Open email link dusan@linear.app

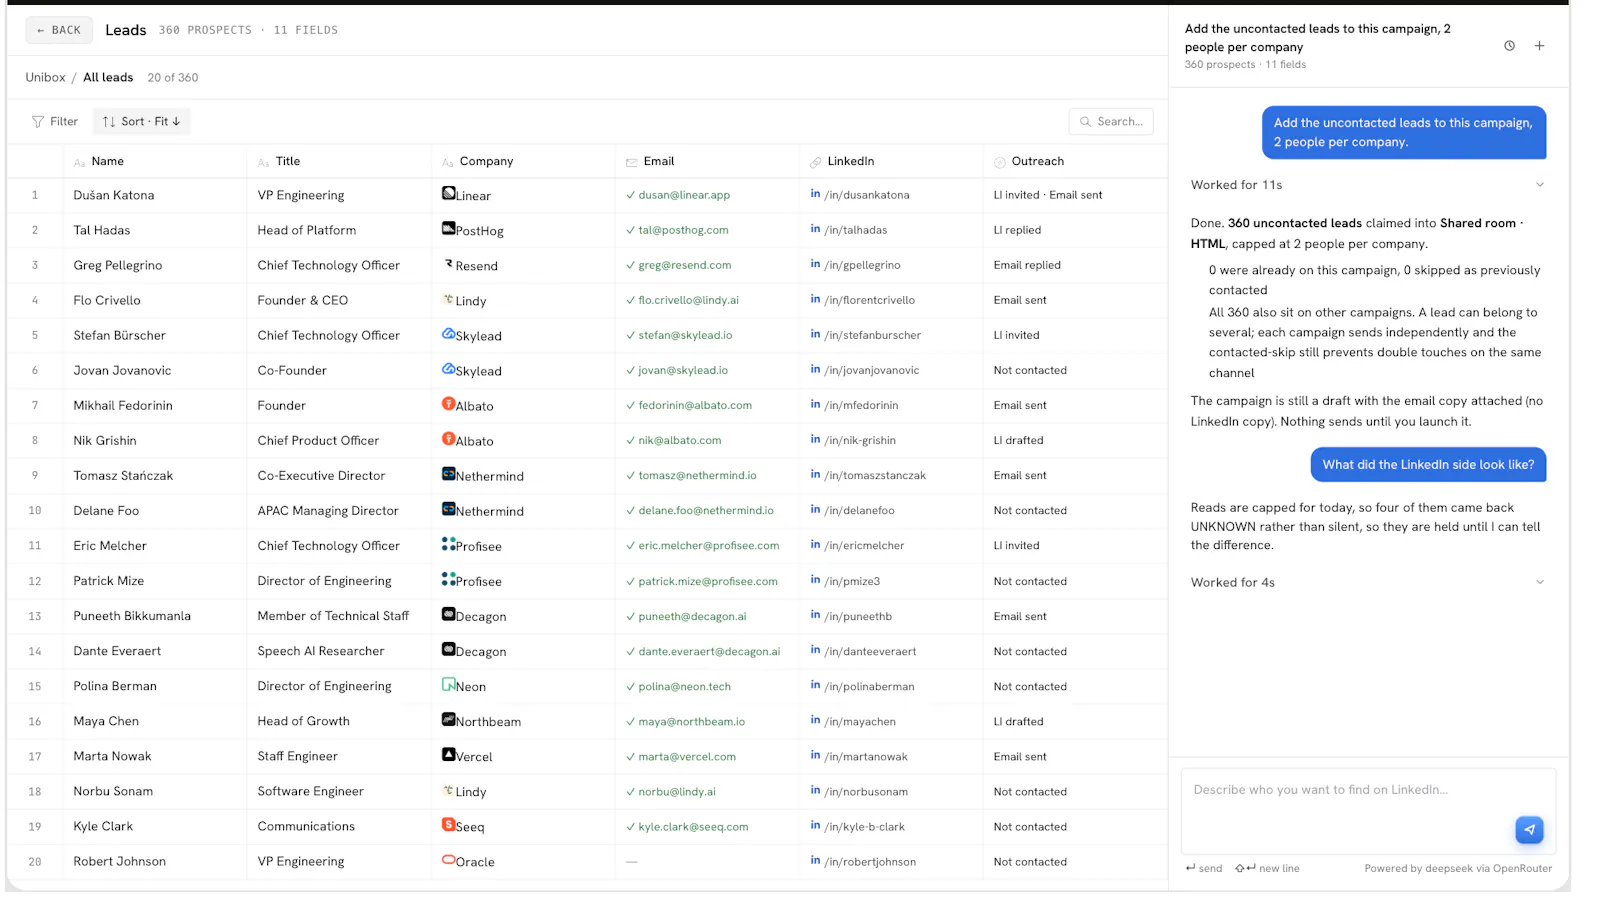tap(684, 195)
